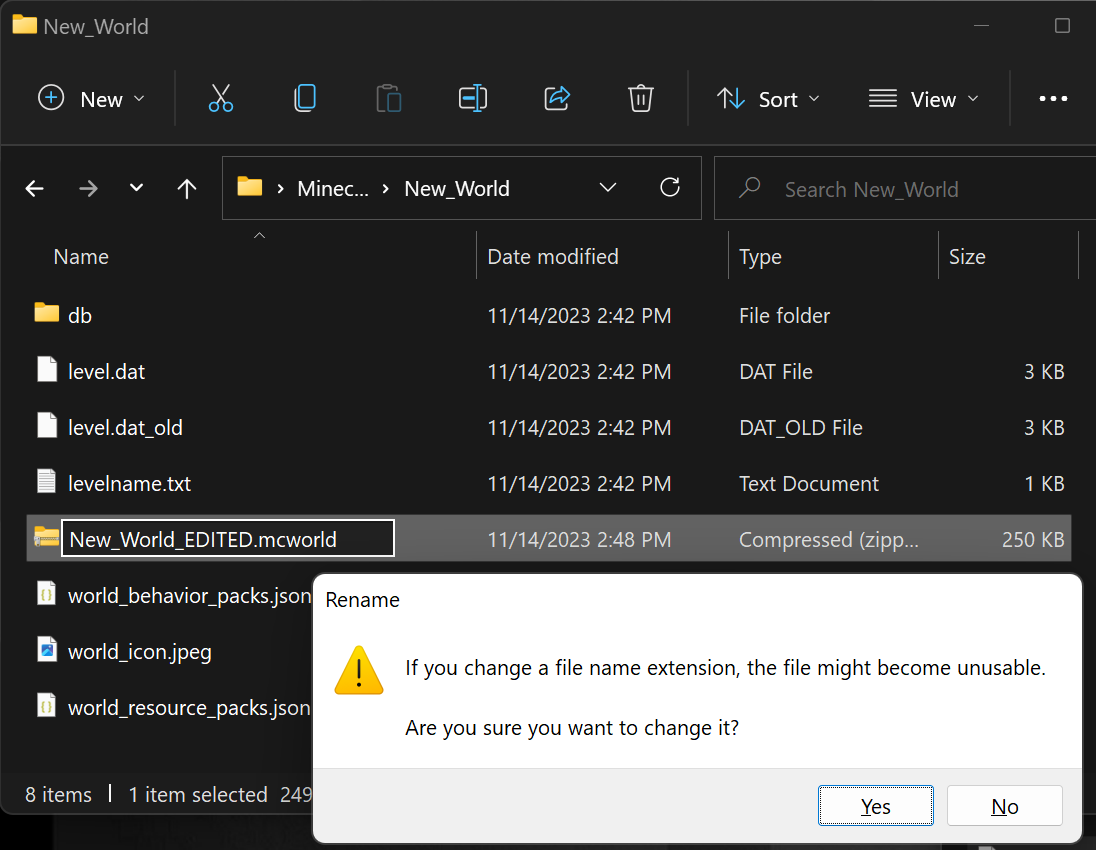Click the Share icon in toolbar
The width and height of the screenshot is (1096, 850).
557,99
